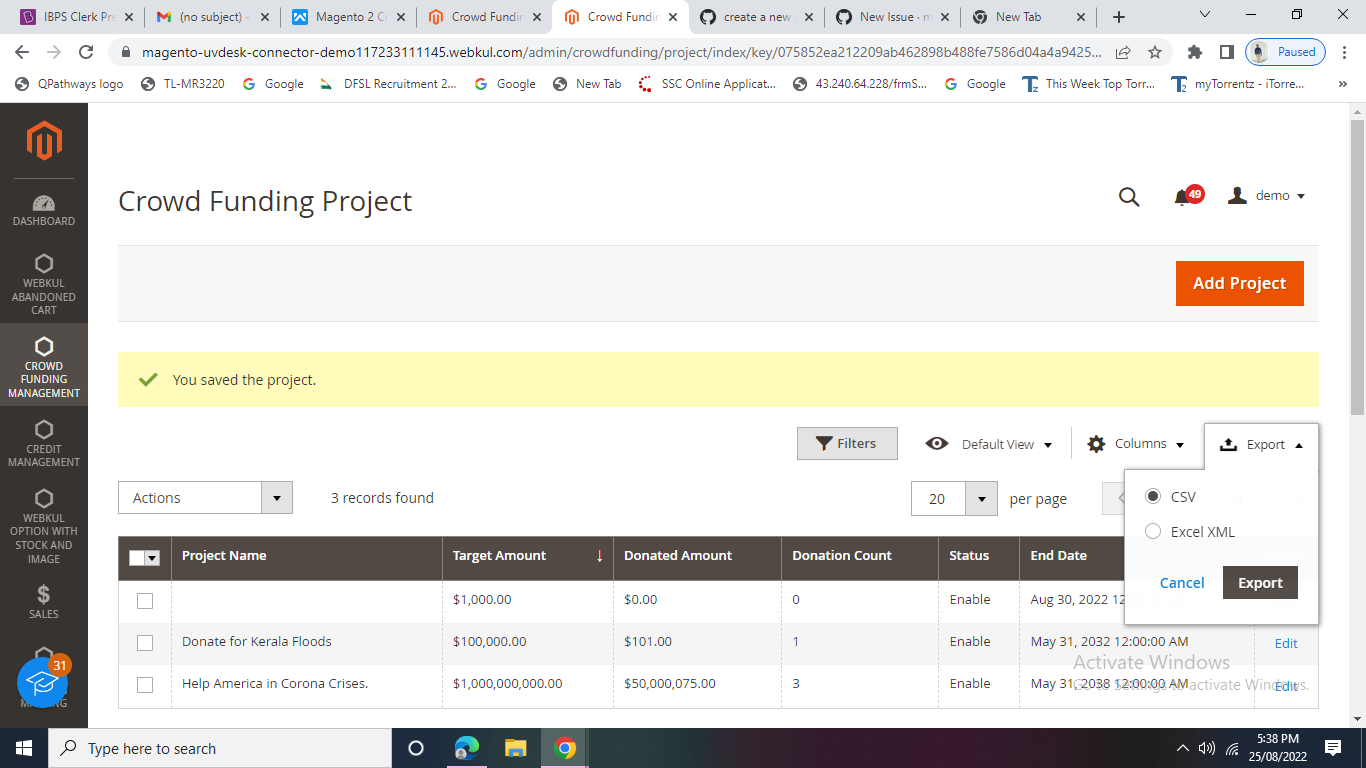Reload the page in the browser
The width and height of the screenshot is (1366, 768).
click(x=86, y=52)
